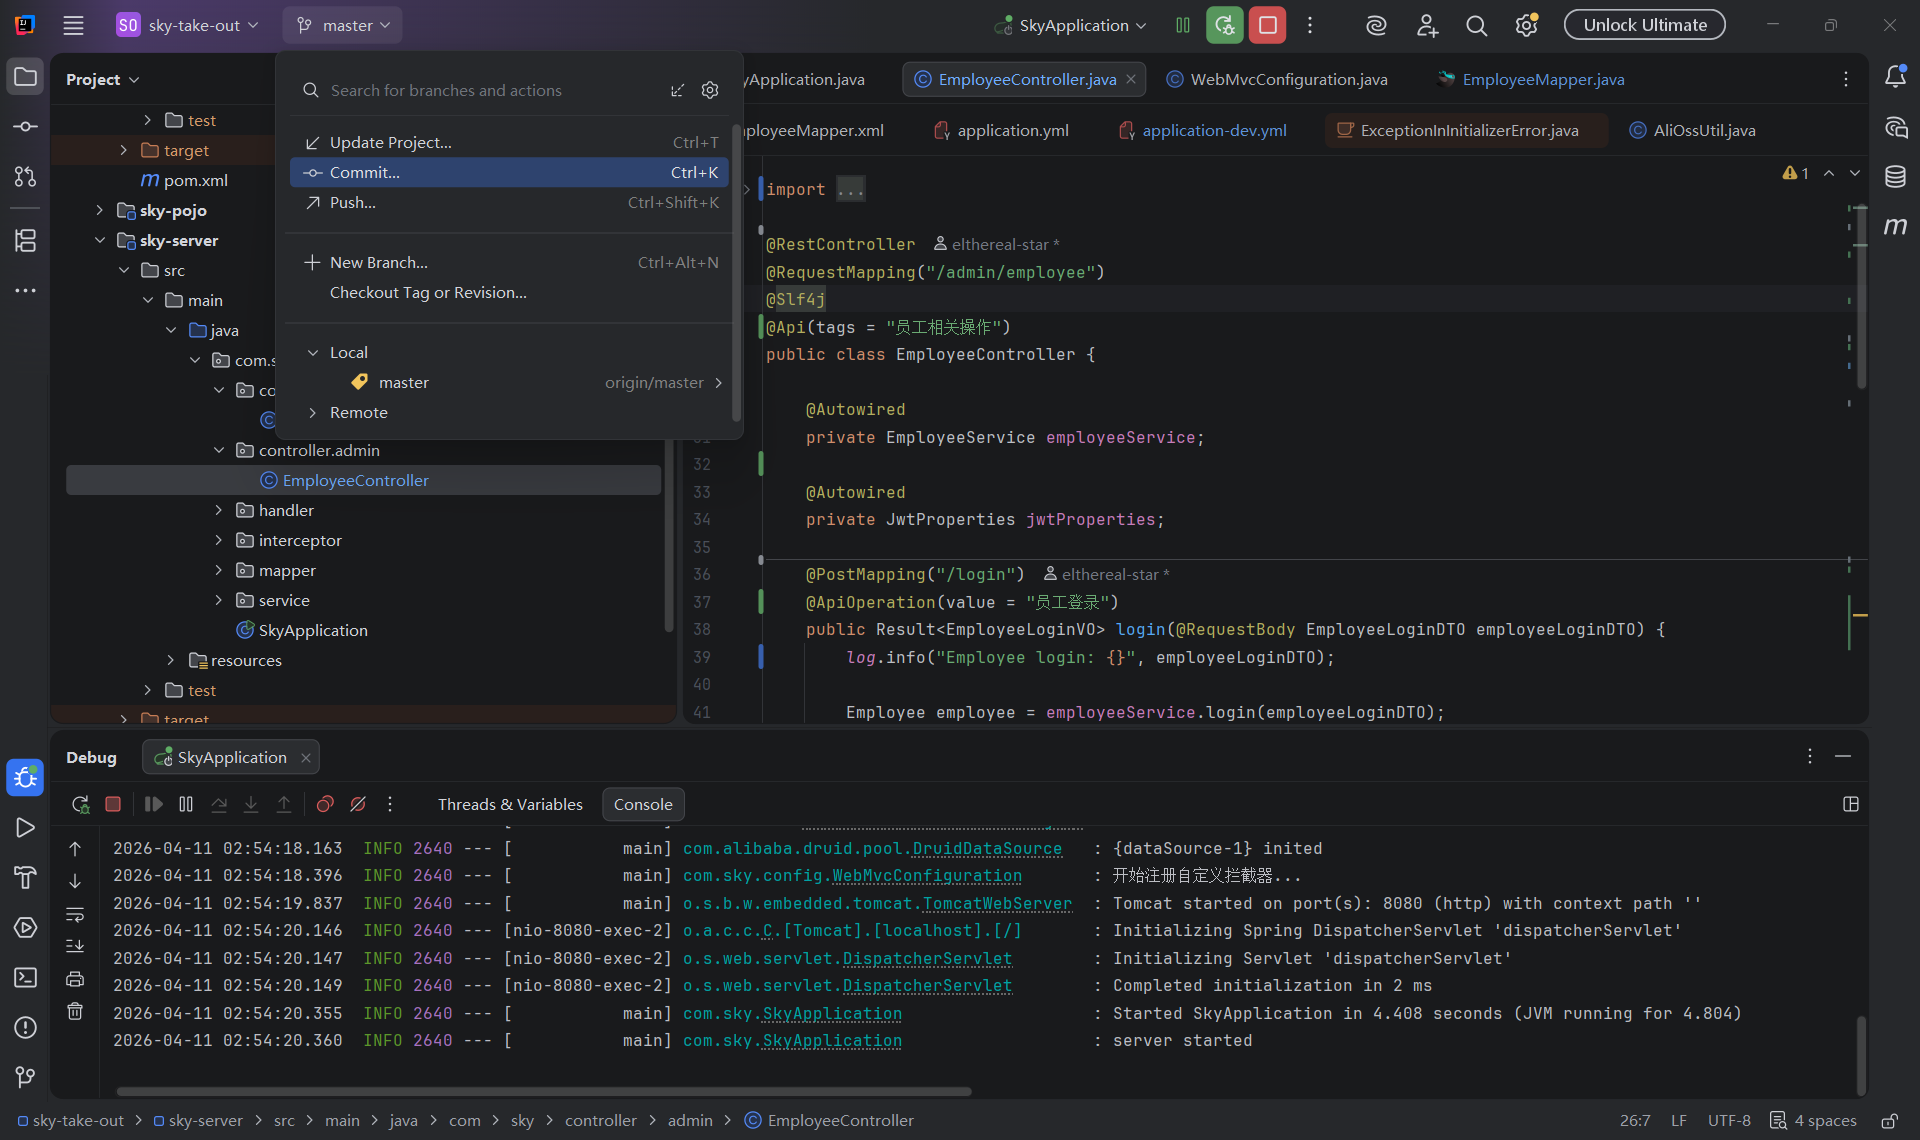Toggle read-only lock icon in status bar
Viewport: 1920px width, 1140px height.
[x=1889, y=1121]
